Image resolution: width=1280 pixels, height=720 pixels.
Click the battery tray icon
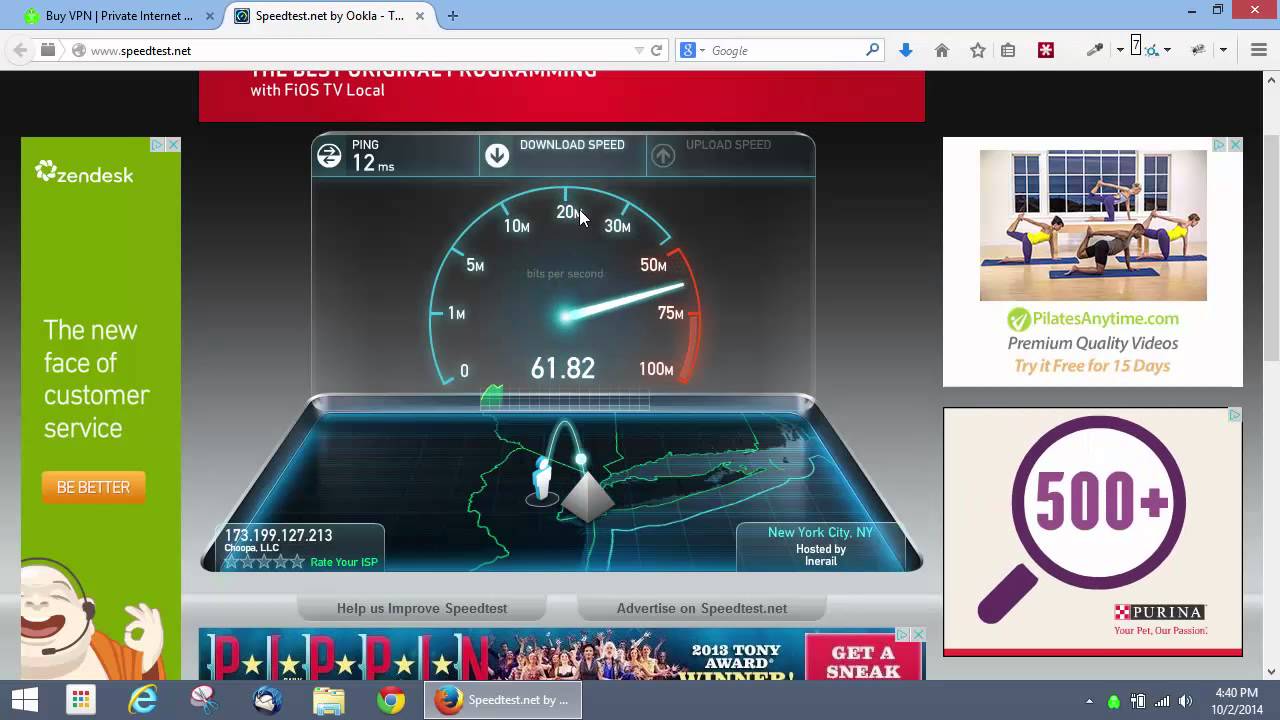point(1138,701)
